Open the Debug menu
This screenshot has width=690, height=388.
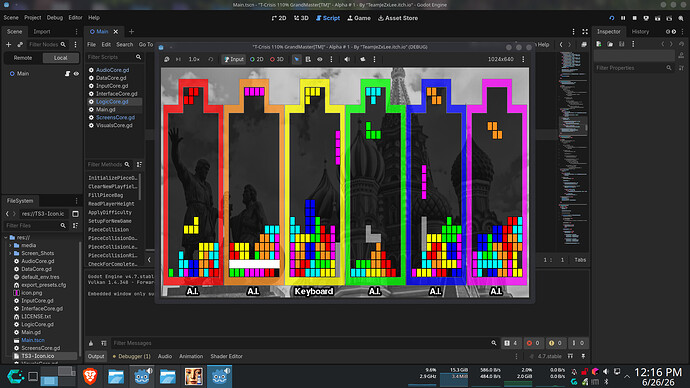pos(55,18)
